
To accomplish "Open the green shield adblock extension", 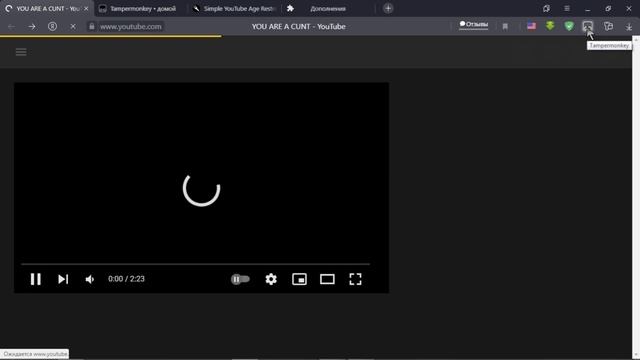I will tap(569, 26).
